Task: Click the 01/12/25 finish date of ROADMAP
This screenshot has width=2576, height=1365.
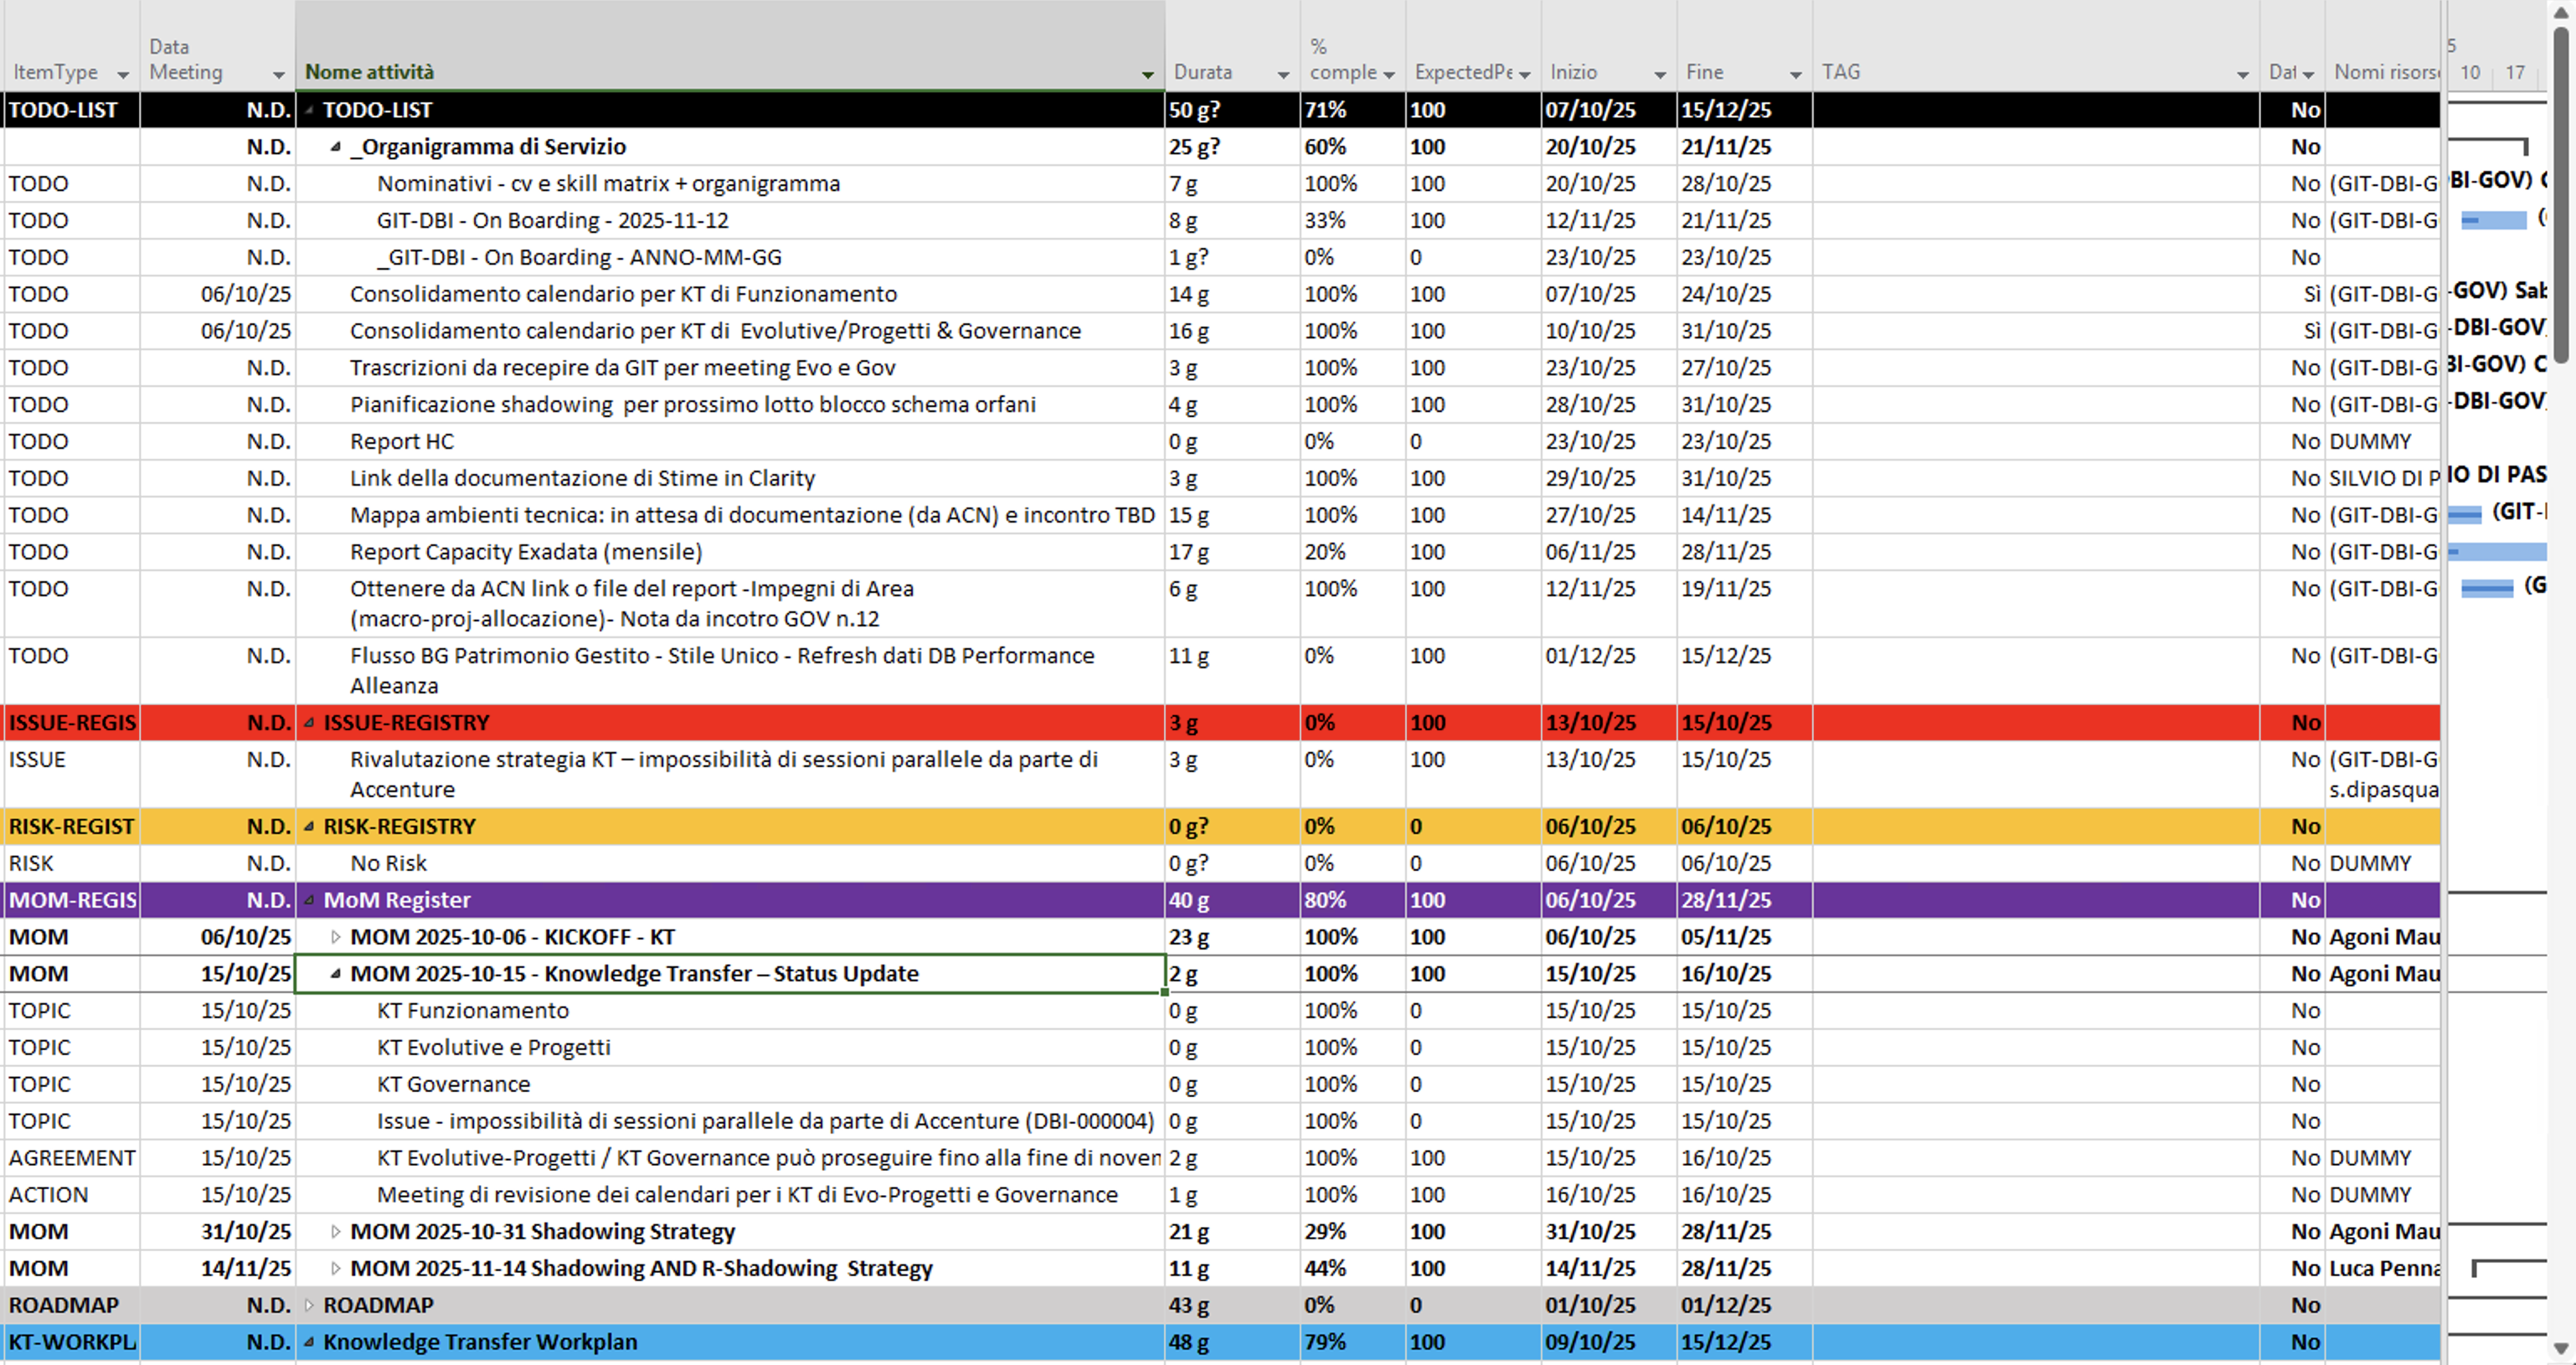Action: pyautogui.click(x=1744, y=1305)
